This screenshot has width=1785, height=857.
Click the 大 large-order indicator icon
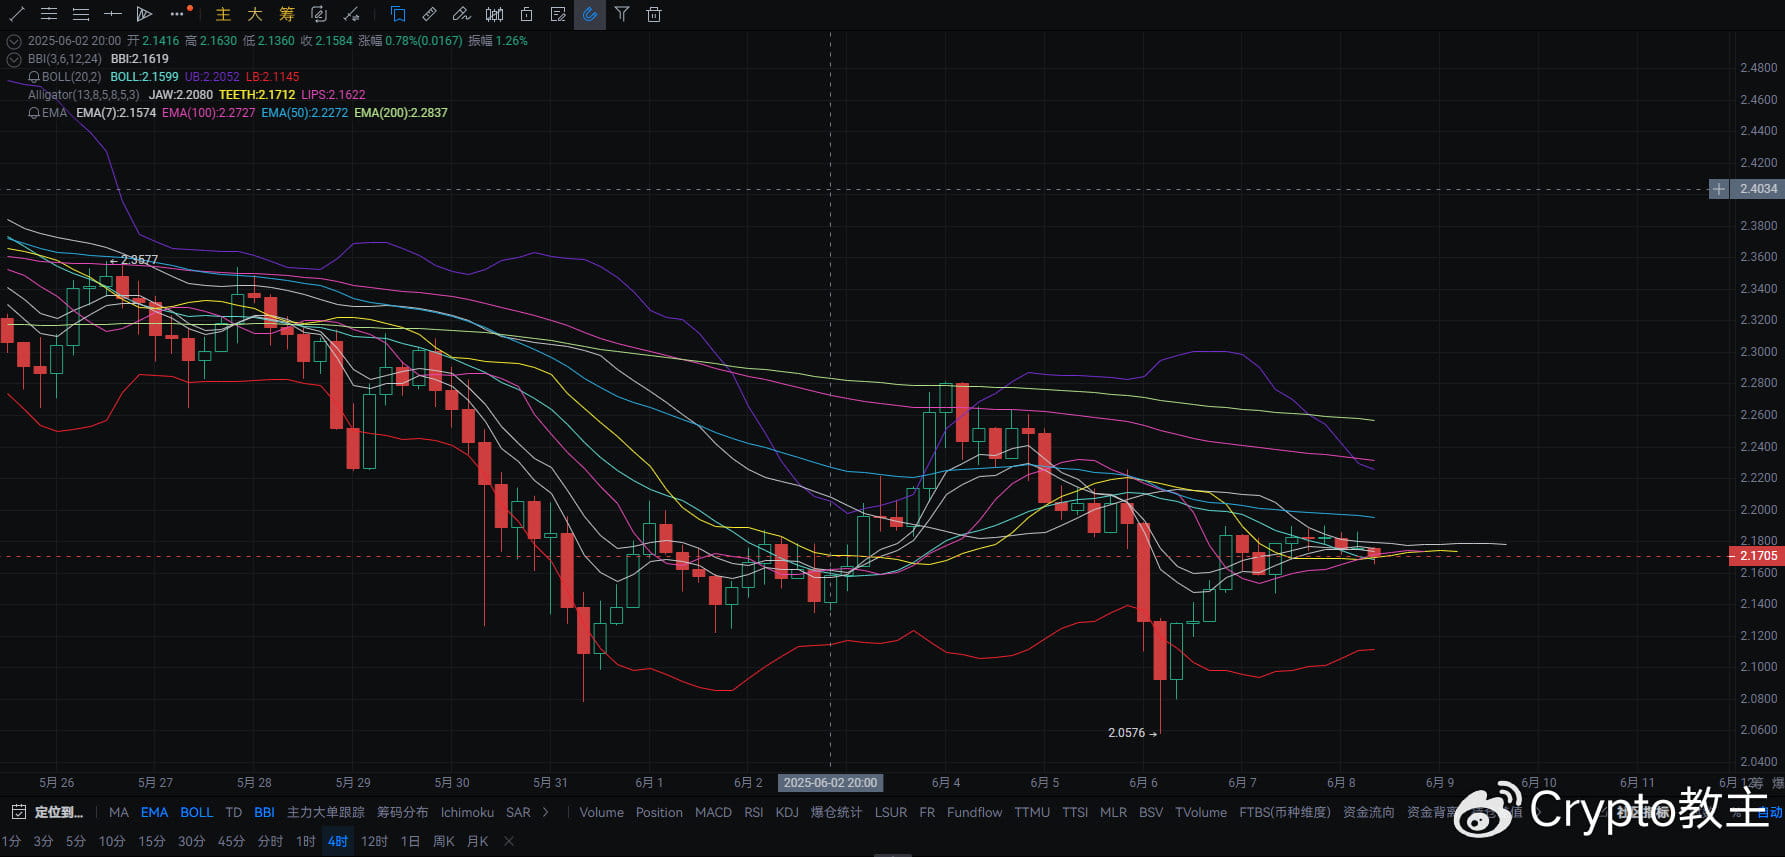(x=255, y=14)
